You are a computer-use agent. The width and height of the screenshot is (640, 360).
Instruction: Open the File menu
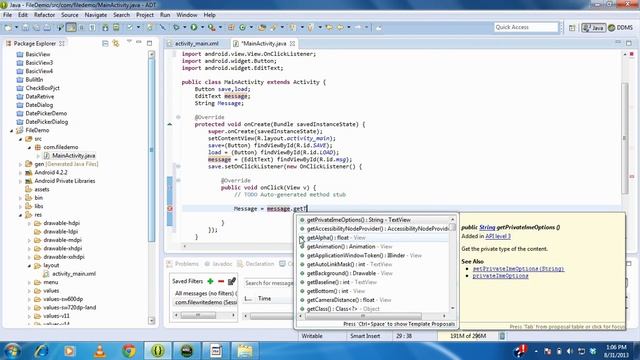pyautogui.click(x=7, y=15)
